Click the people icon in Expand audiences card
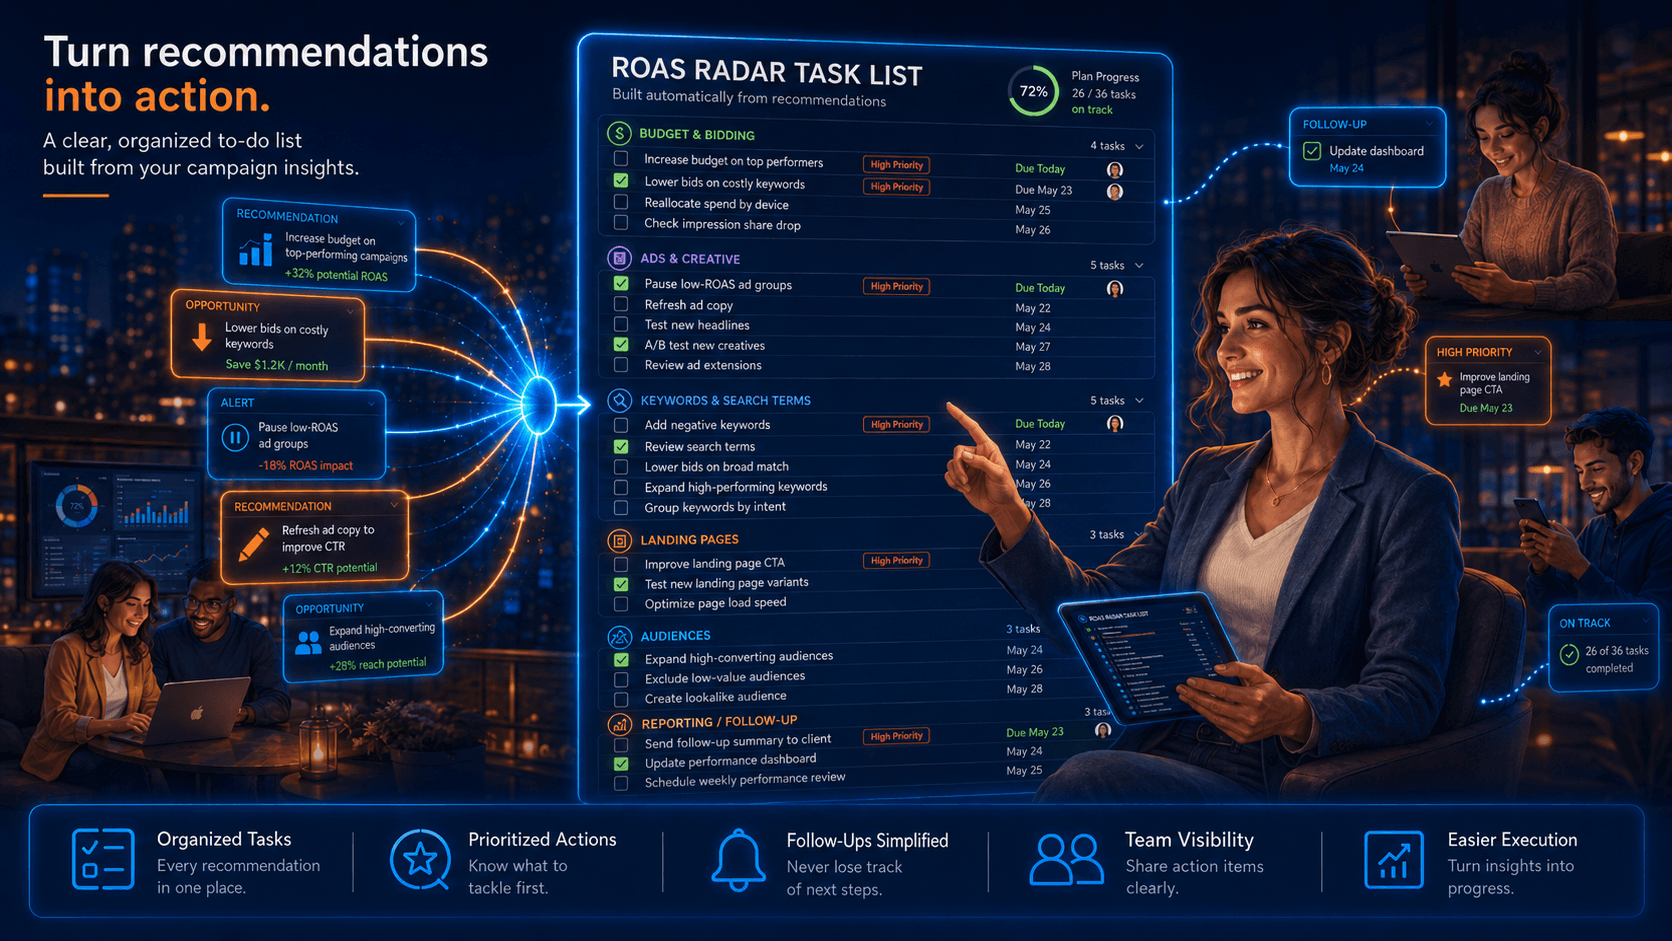 309,642
